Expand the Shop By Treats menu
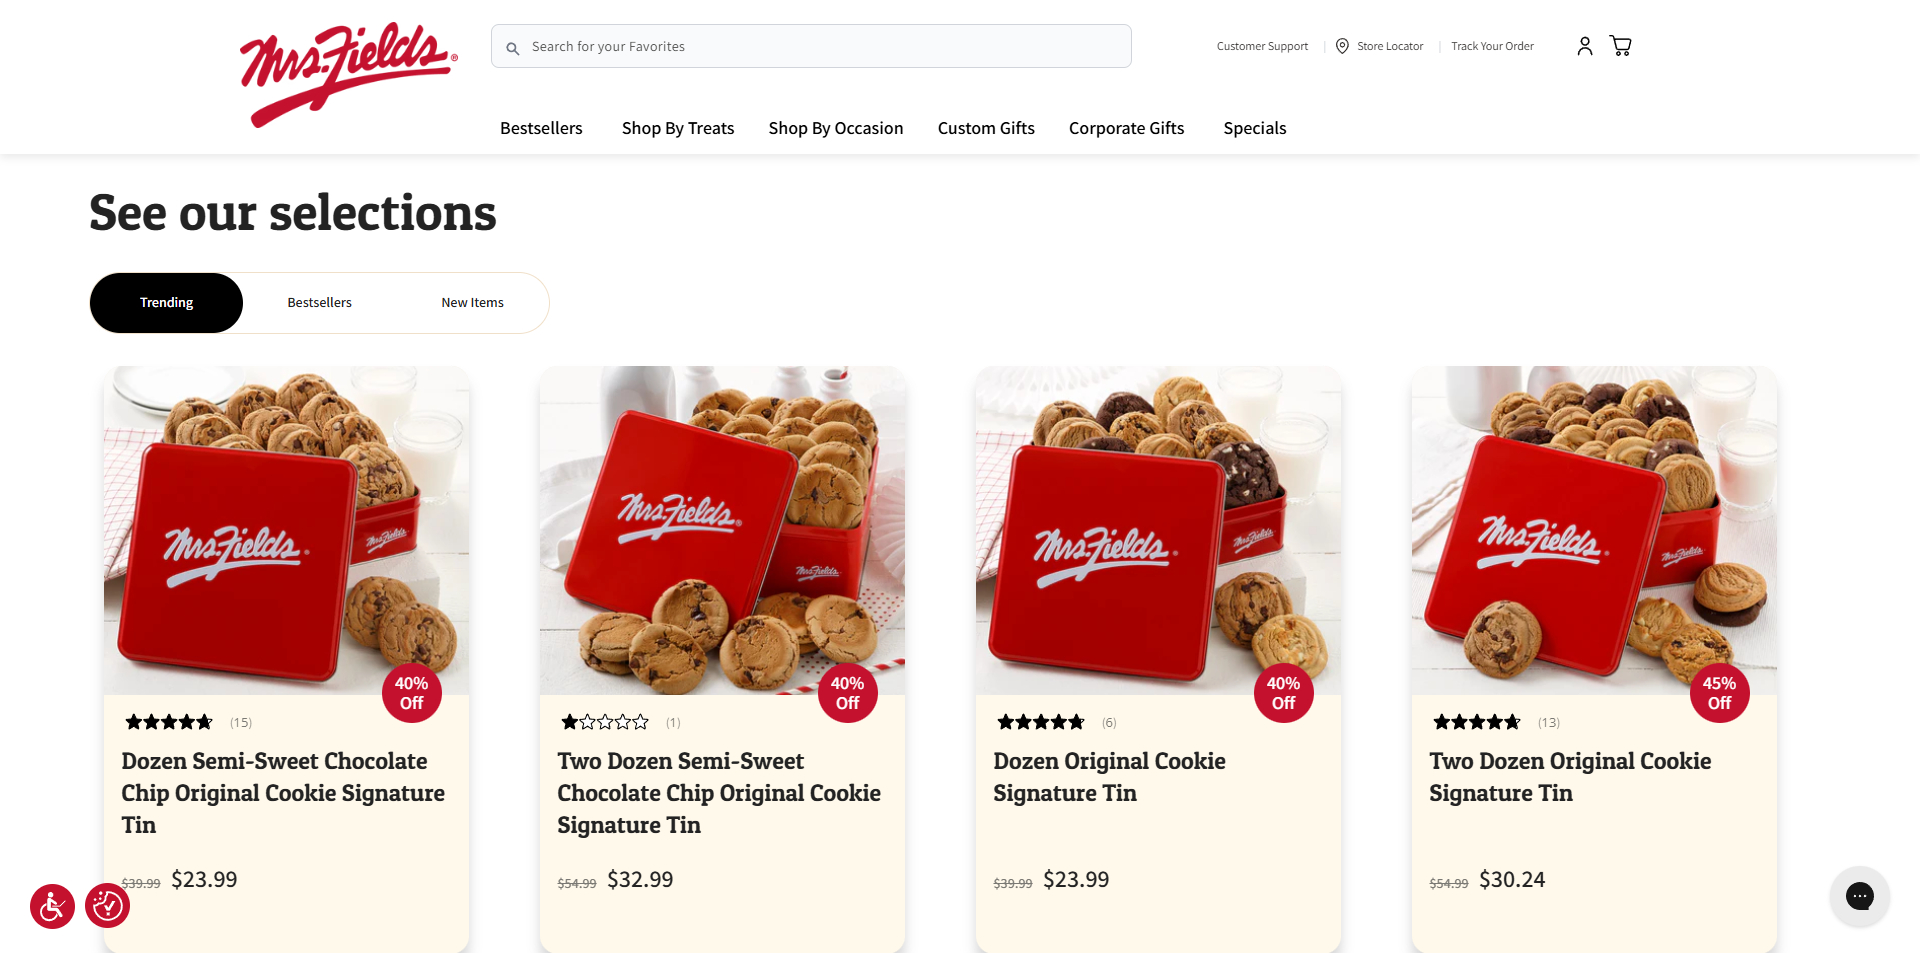 677,128
